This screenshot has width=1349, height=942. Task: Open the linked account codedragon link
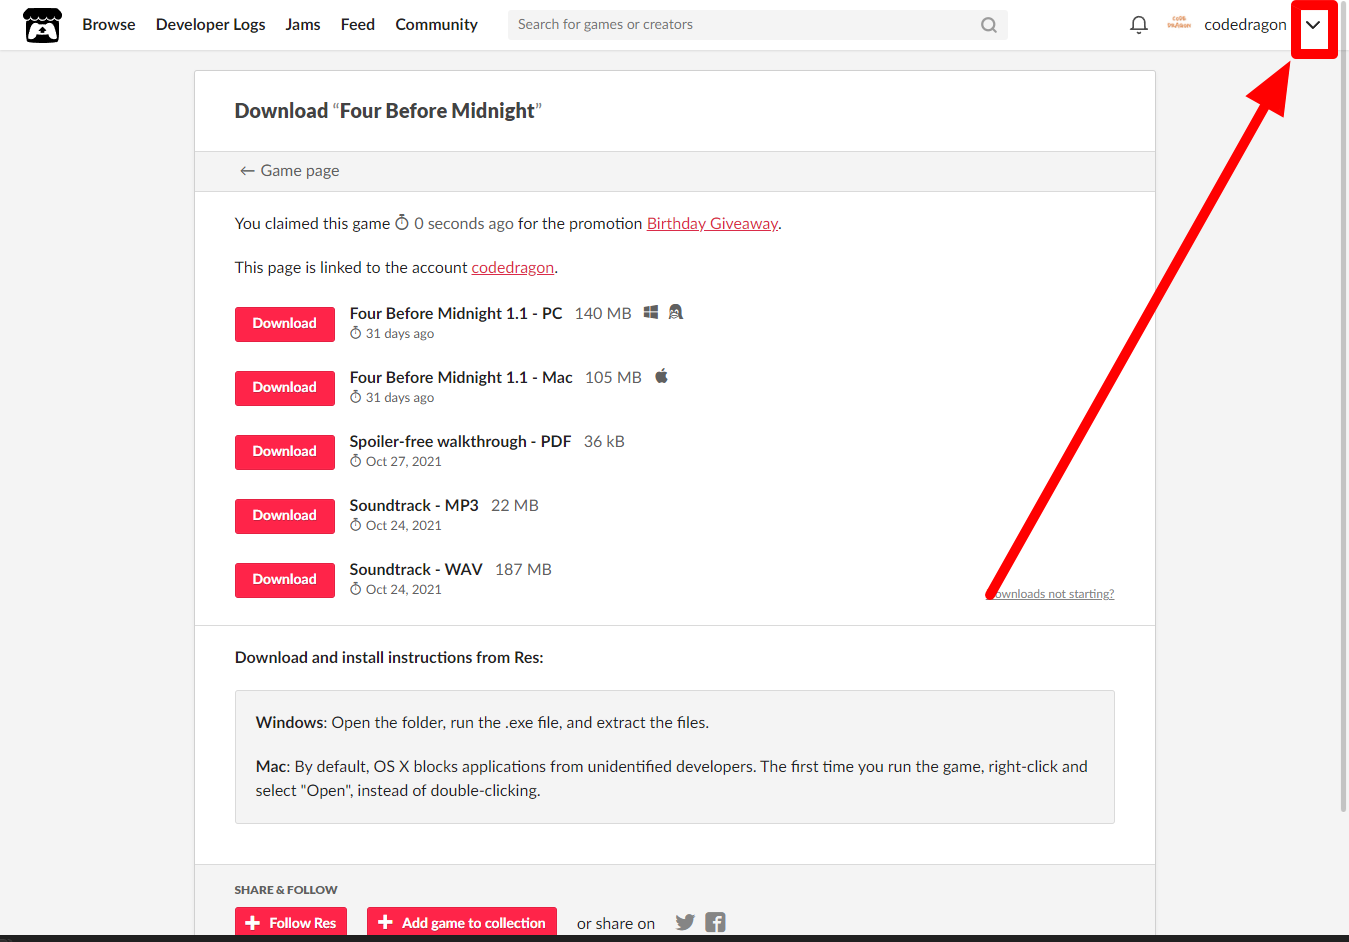pos(513,268)
